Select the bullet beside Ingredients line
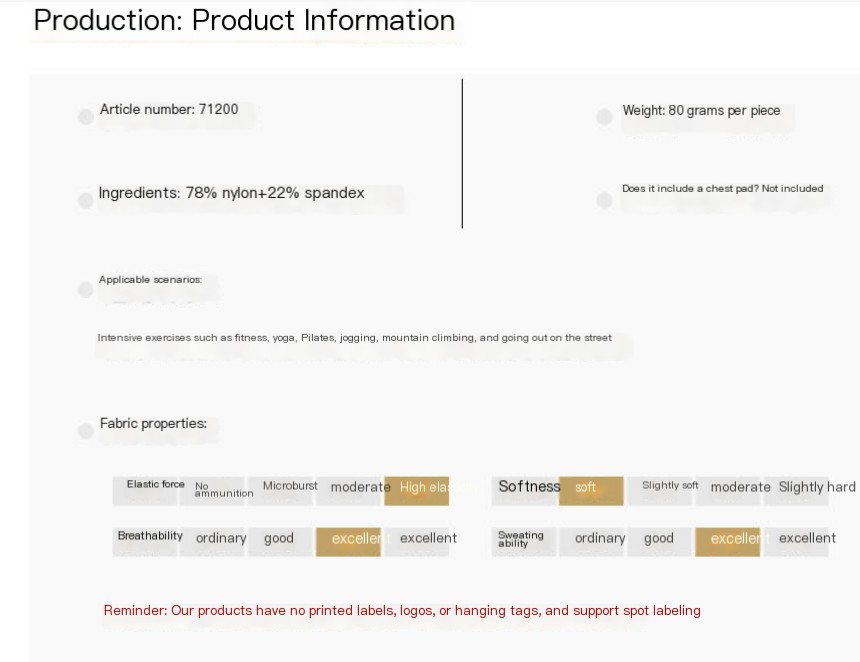 (x=86, y=200)
